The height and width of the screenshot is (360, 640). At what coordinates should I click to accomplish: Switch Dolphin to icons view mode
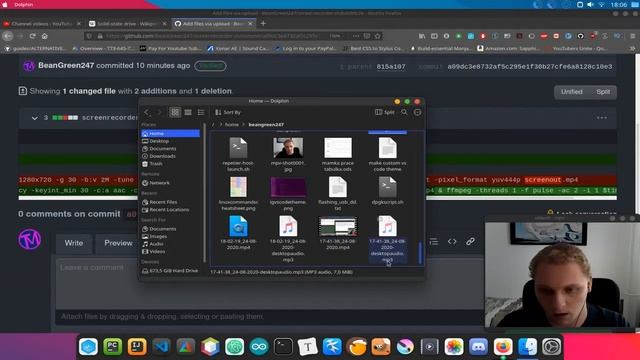(175, 112)
